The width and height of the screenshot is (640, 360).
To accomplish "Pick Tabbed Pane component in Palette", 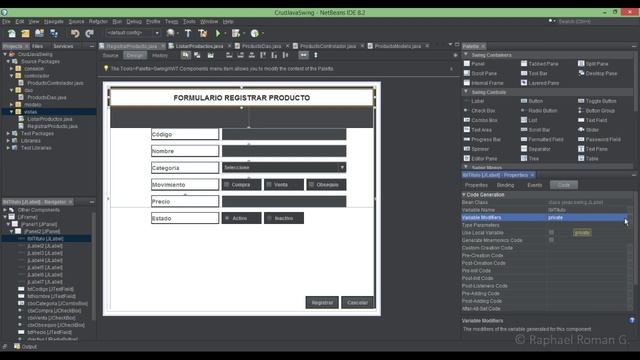I will click(x=540, y=64).
